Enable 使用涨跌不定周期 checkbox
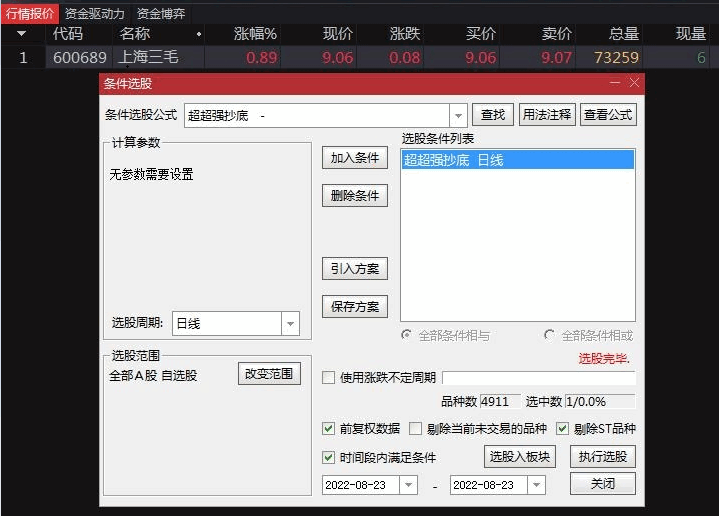This screenshot has width=719, height=516. click(x=328, y=377)
